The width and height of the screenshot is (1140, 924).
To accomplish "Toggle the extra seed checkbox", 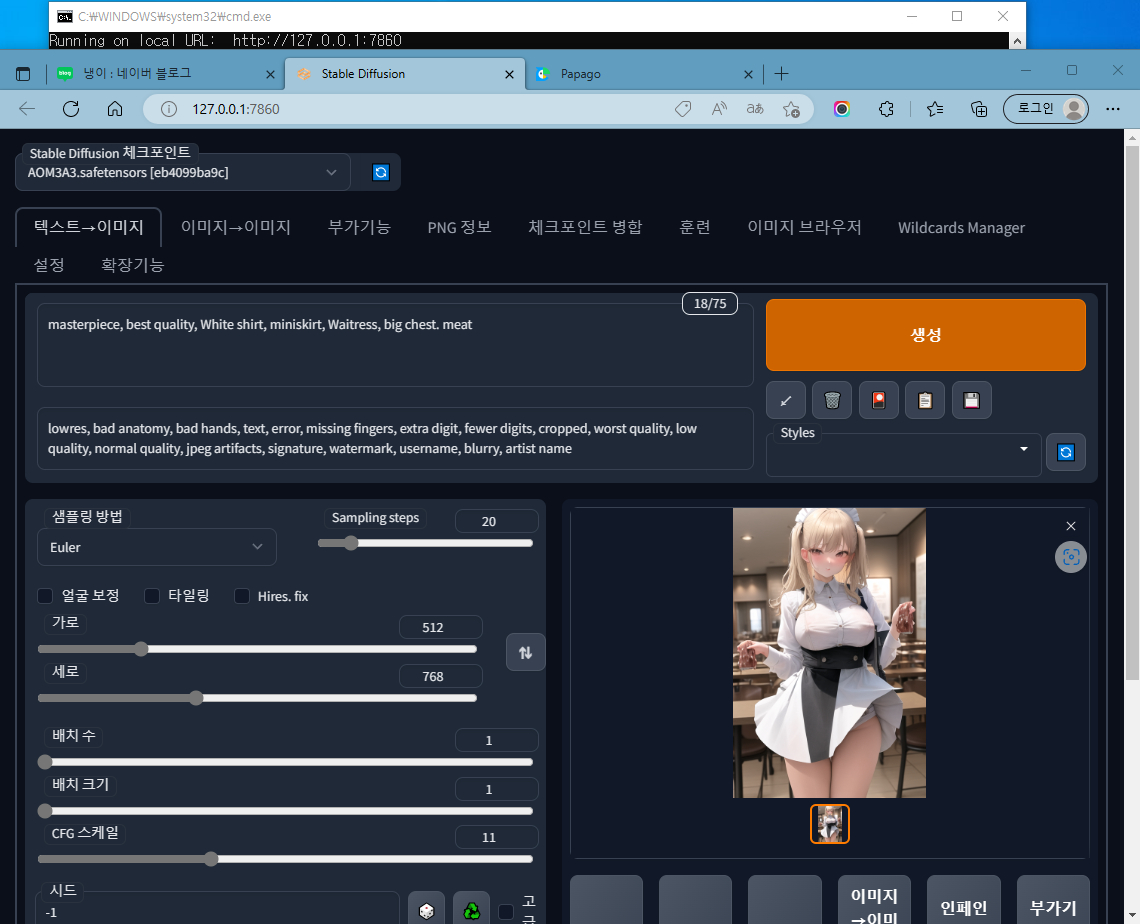I will [506, 911].
